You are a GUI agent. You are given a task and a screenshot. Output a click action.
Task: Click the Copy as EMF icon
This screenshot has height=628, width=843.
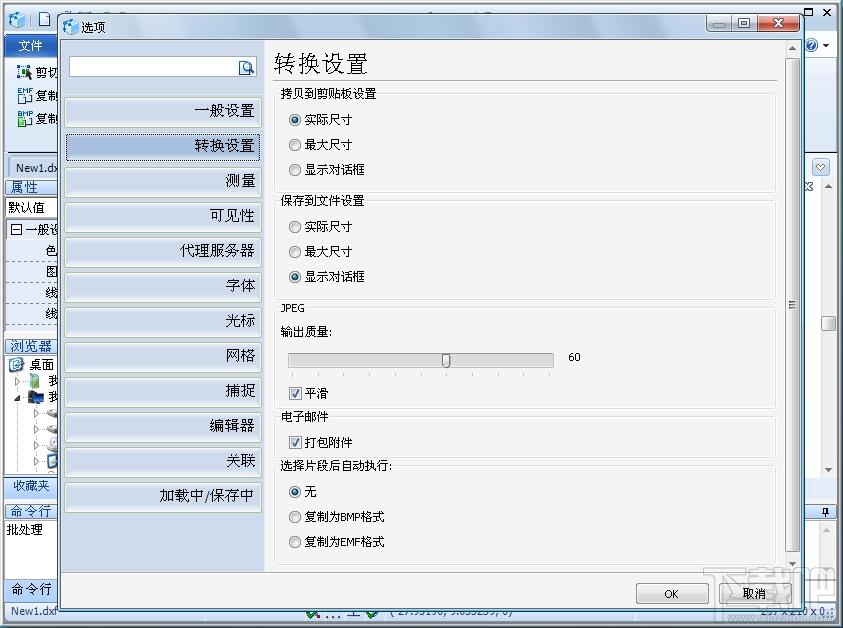pos(25,95)
